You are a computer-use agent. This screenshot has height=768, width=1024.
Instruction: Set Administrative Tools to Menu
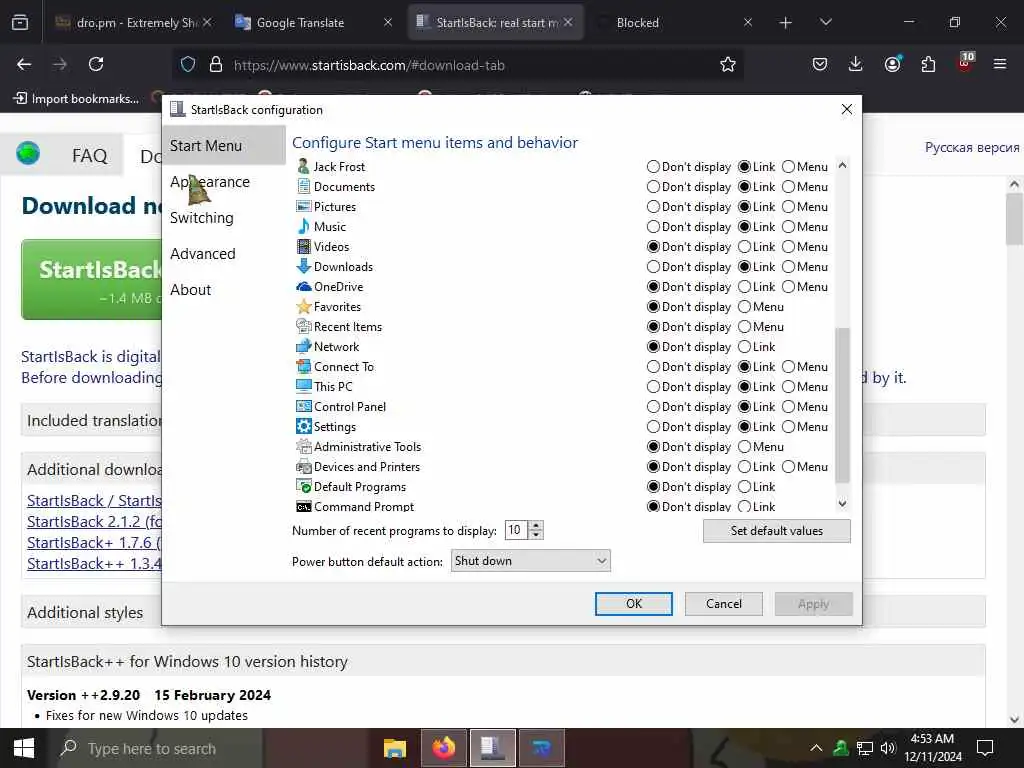point(744,447)
